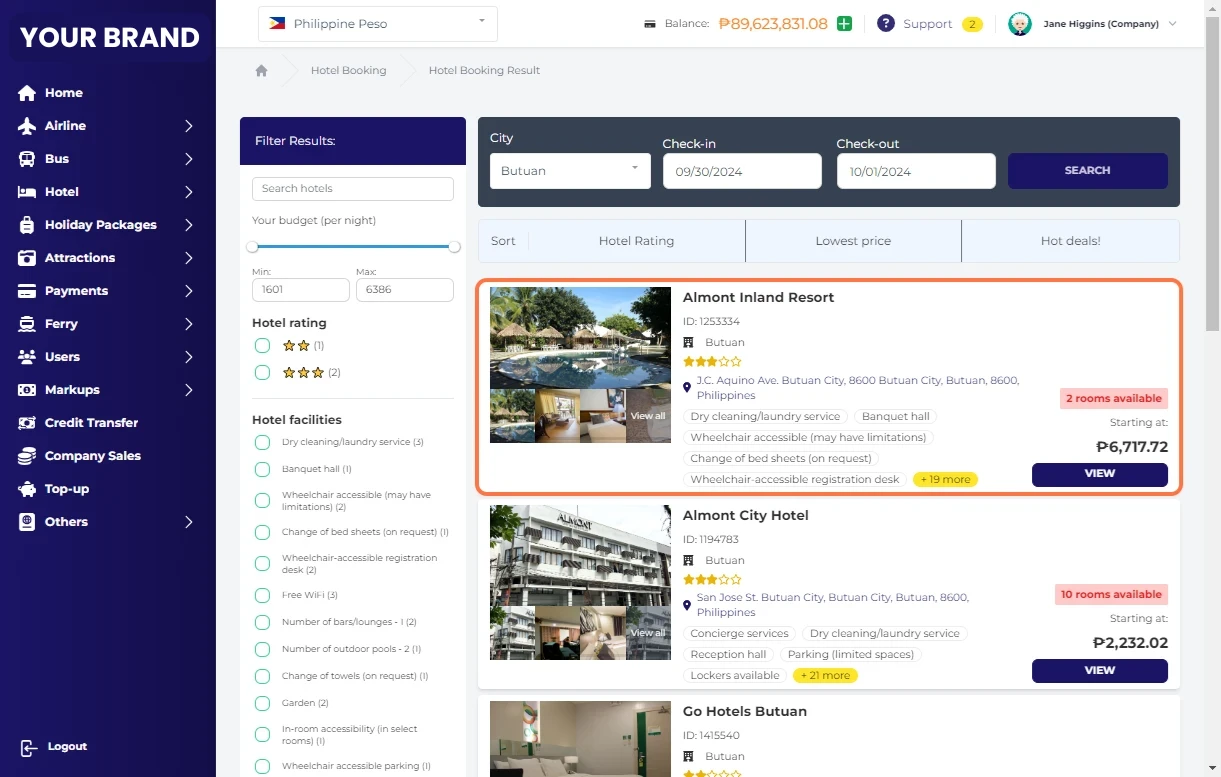Image resolution: width=1221 pixels, height=777 pixels.
Task: Open the Philippine Peso currency dropdown
Action: pos(377,24)
